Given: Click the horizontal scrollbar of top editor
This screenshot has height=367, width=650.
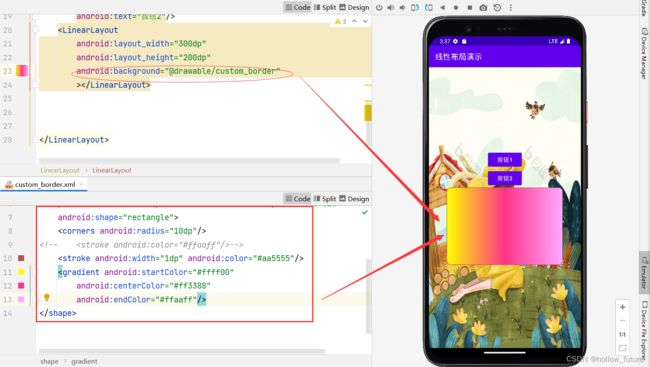Looking at the screenshot, I should [x=189, y=160].
